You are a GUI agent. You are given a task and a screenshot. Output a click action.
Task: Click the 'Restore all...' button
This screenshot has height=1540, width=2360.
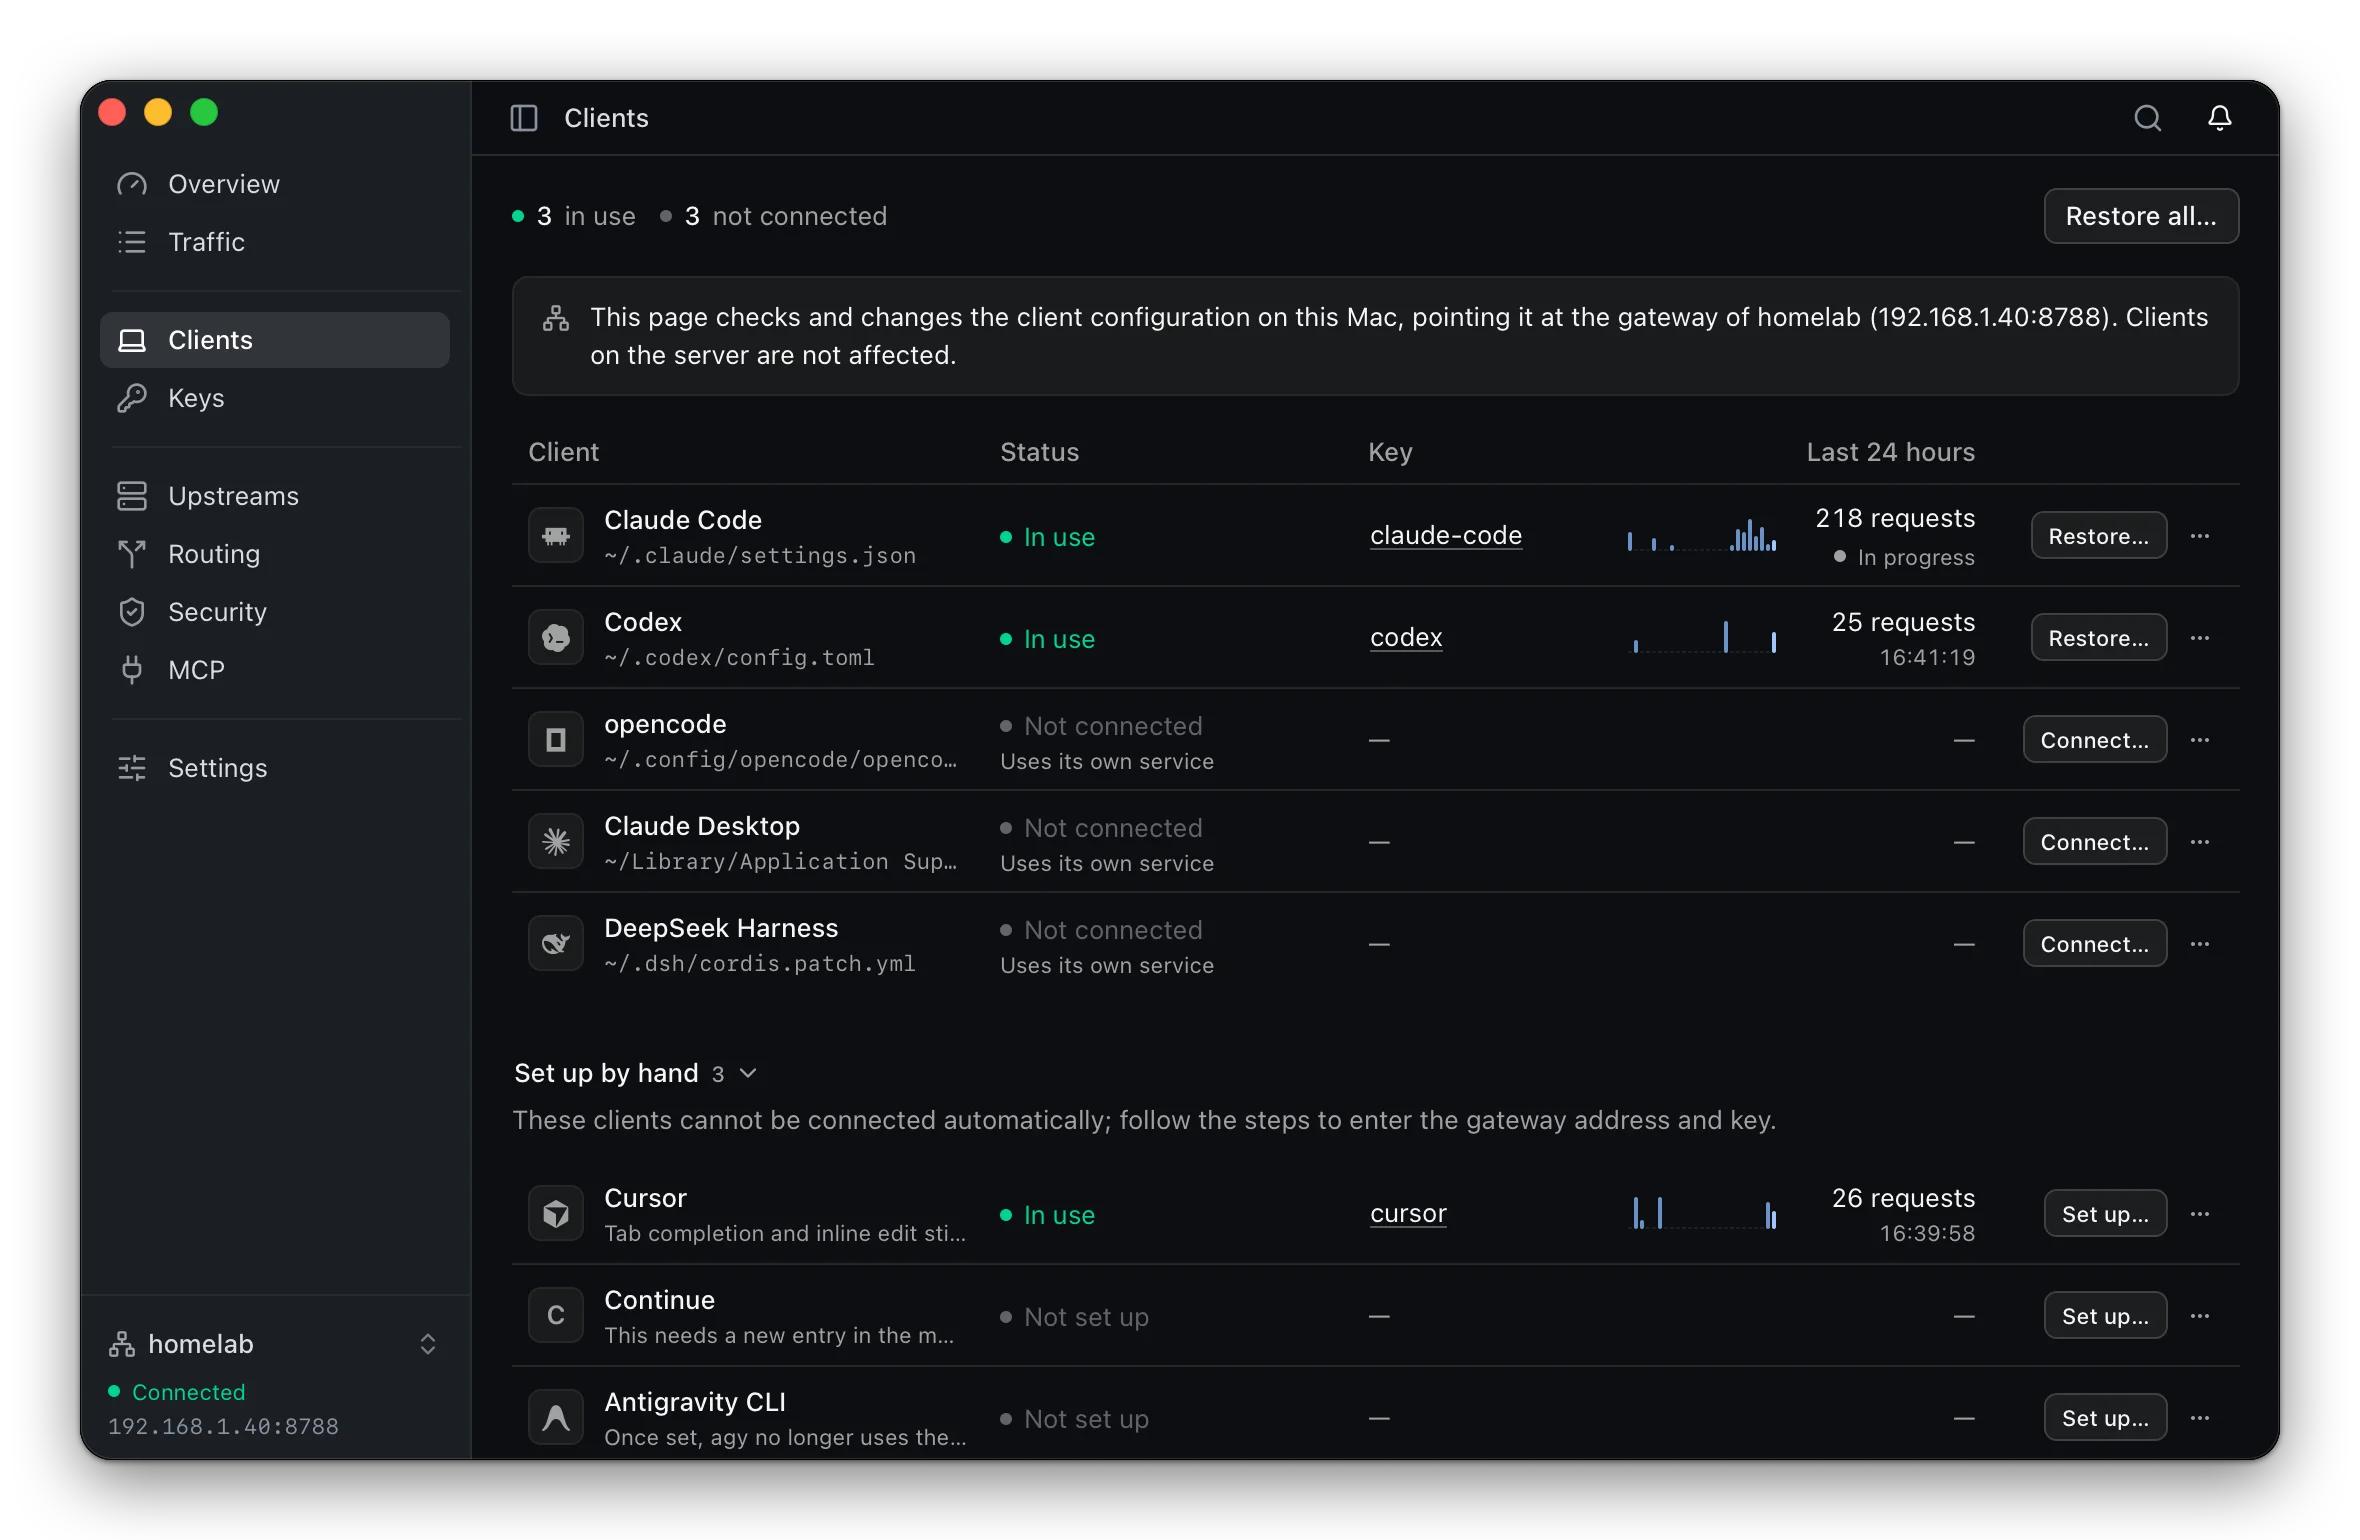click(x=2141, y=216)
